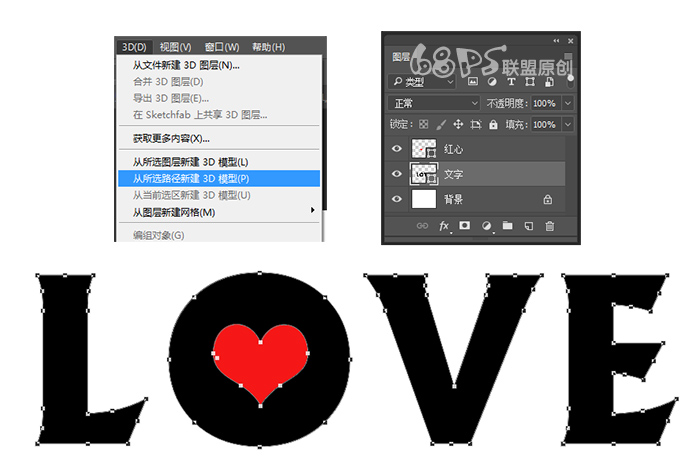
Task: Hide the 红心 layer with its eye icon
Action: [x=397, y=149]
